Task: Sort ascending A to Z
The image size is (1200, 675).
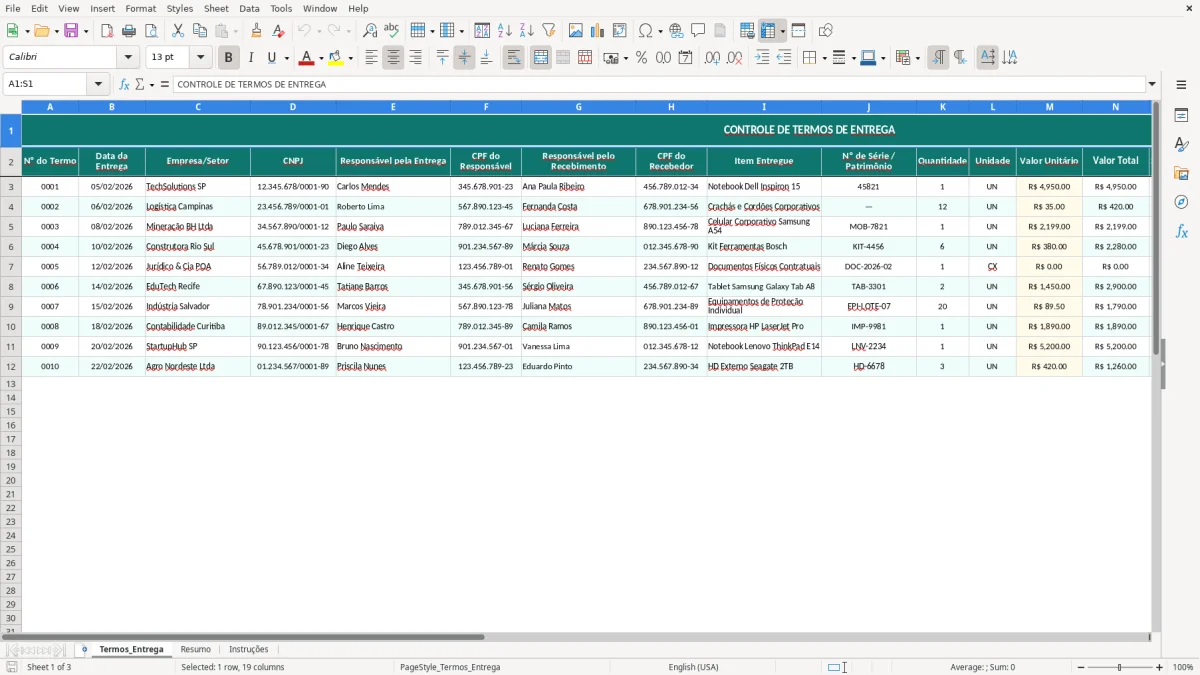Action: coord(505,31)
